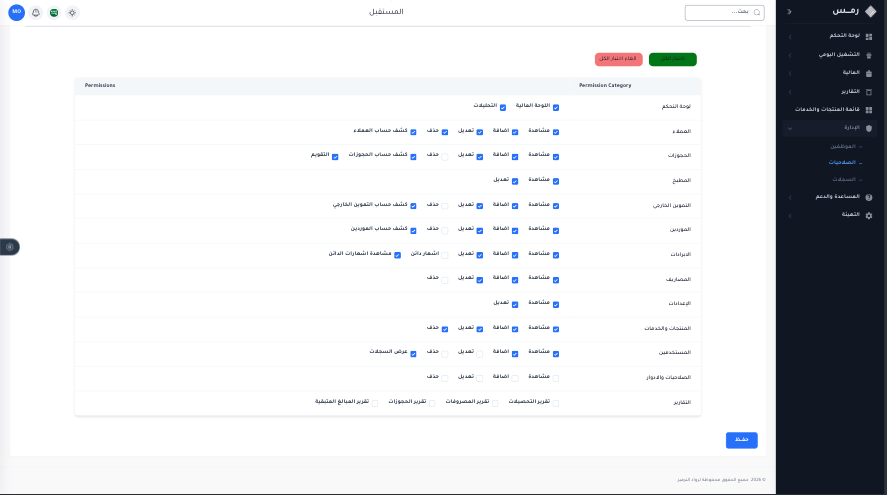Expand المساعدة والدعم menu chevron
The width and height of the screenshot is (887, 495).
point(790,197)
